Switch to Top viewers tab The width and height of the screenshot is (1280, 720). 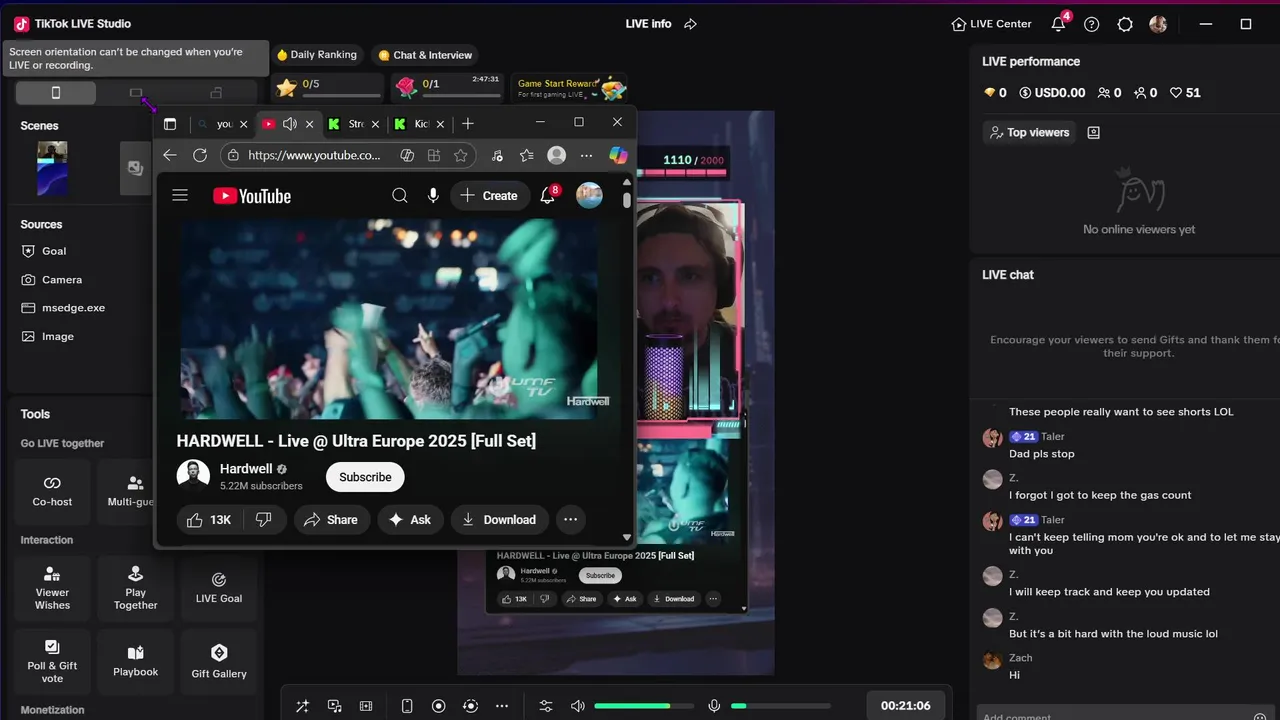point(1029,132)
